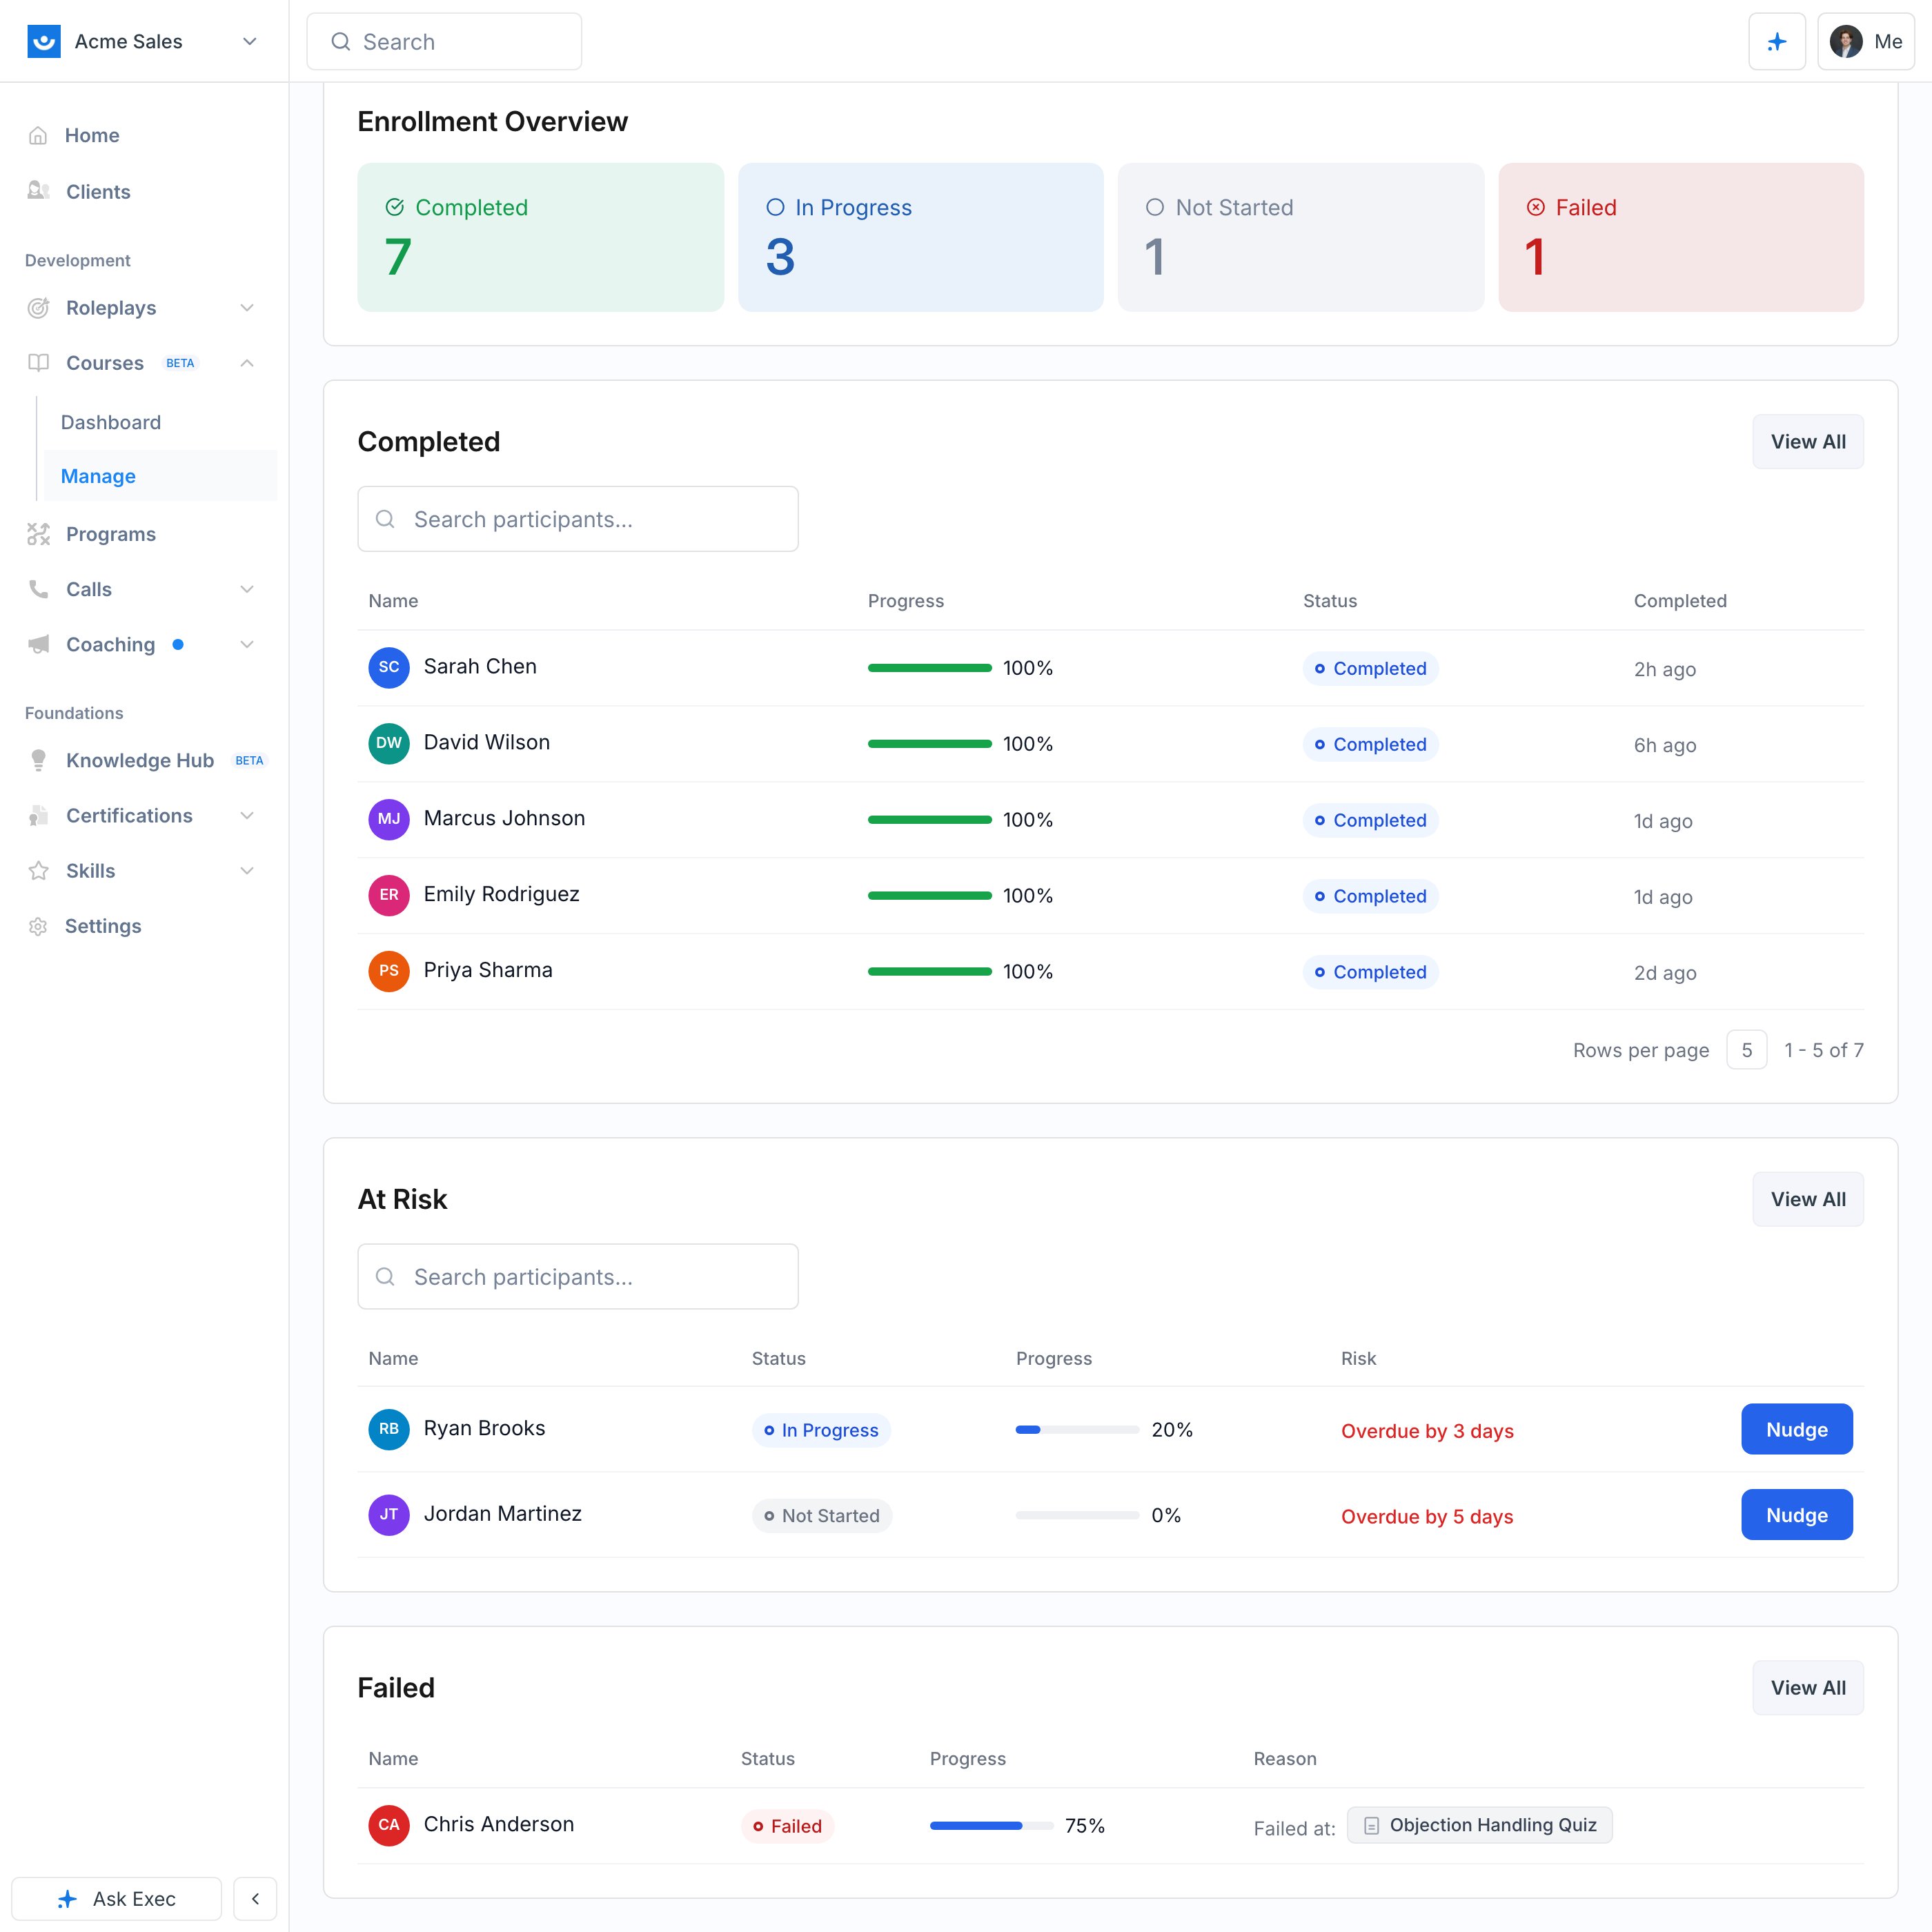This screenshot has width=1932, height=1932.
Task: Open Settings from the sidebar
Action: coord(103,926)
